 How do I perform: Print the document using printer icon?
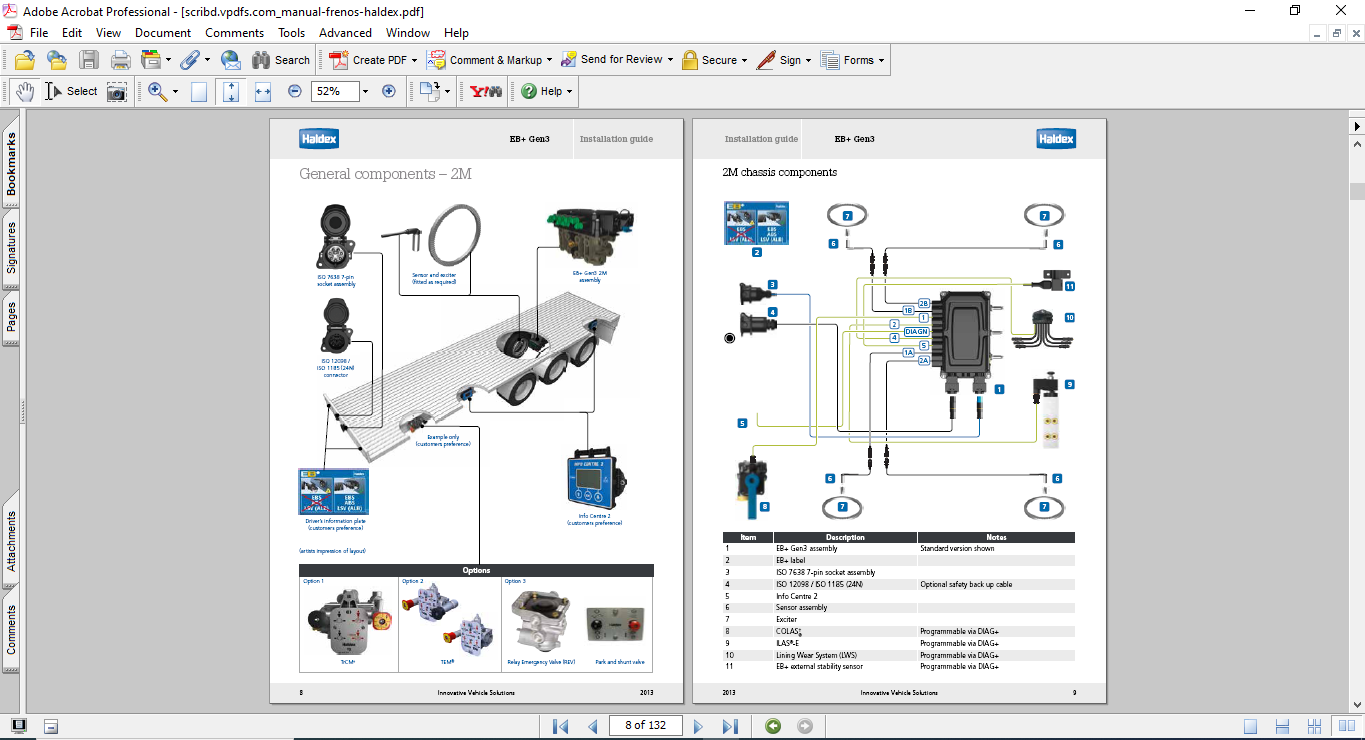(120, 60)
